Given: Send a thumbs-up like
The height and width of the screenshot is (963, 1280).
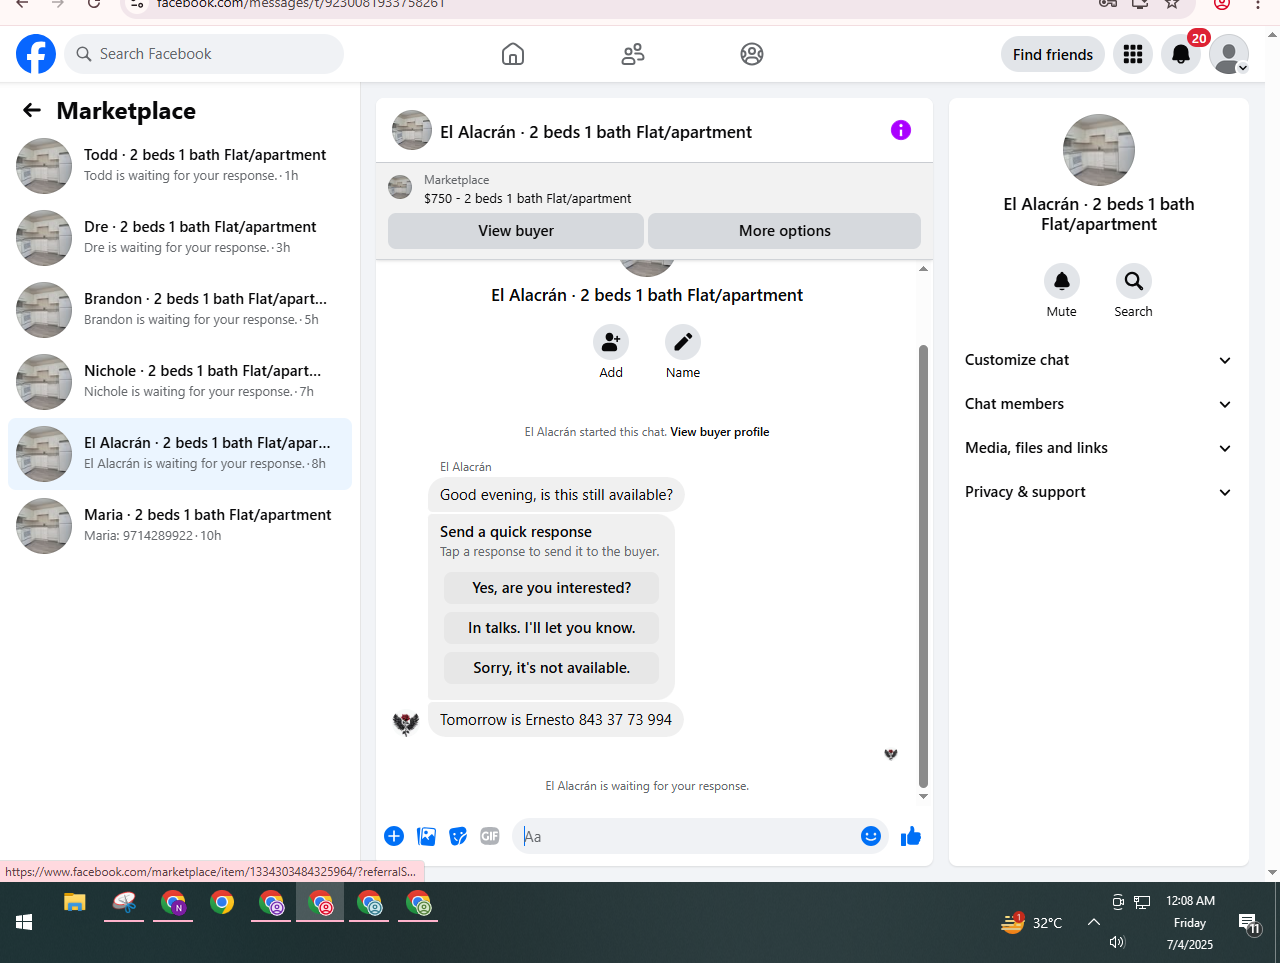Looking at the screenshot, I should pyautogui.click(x=911, y=836).
